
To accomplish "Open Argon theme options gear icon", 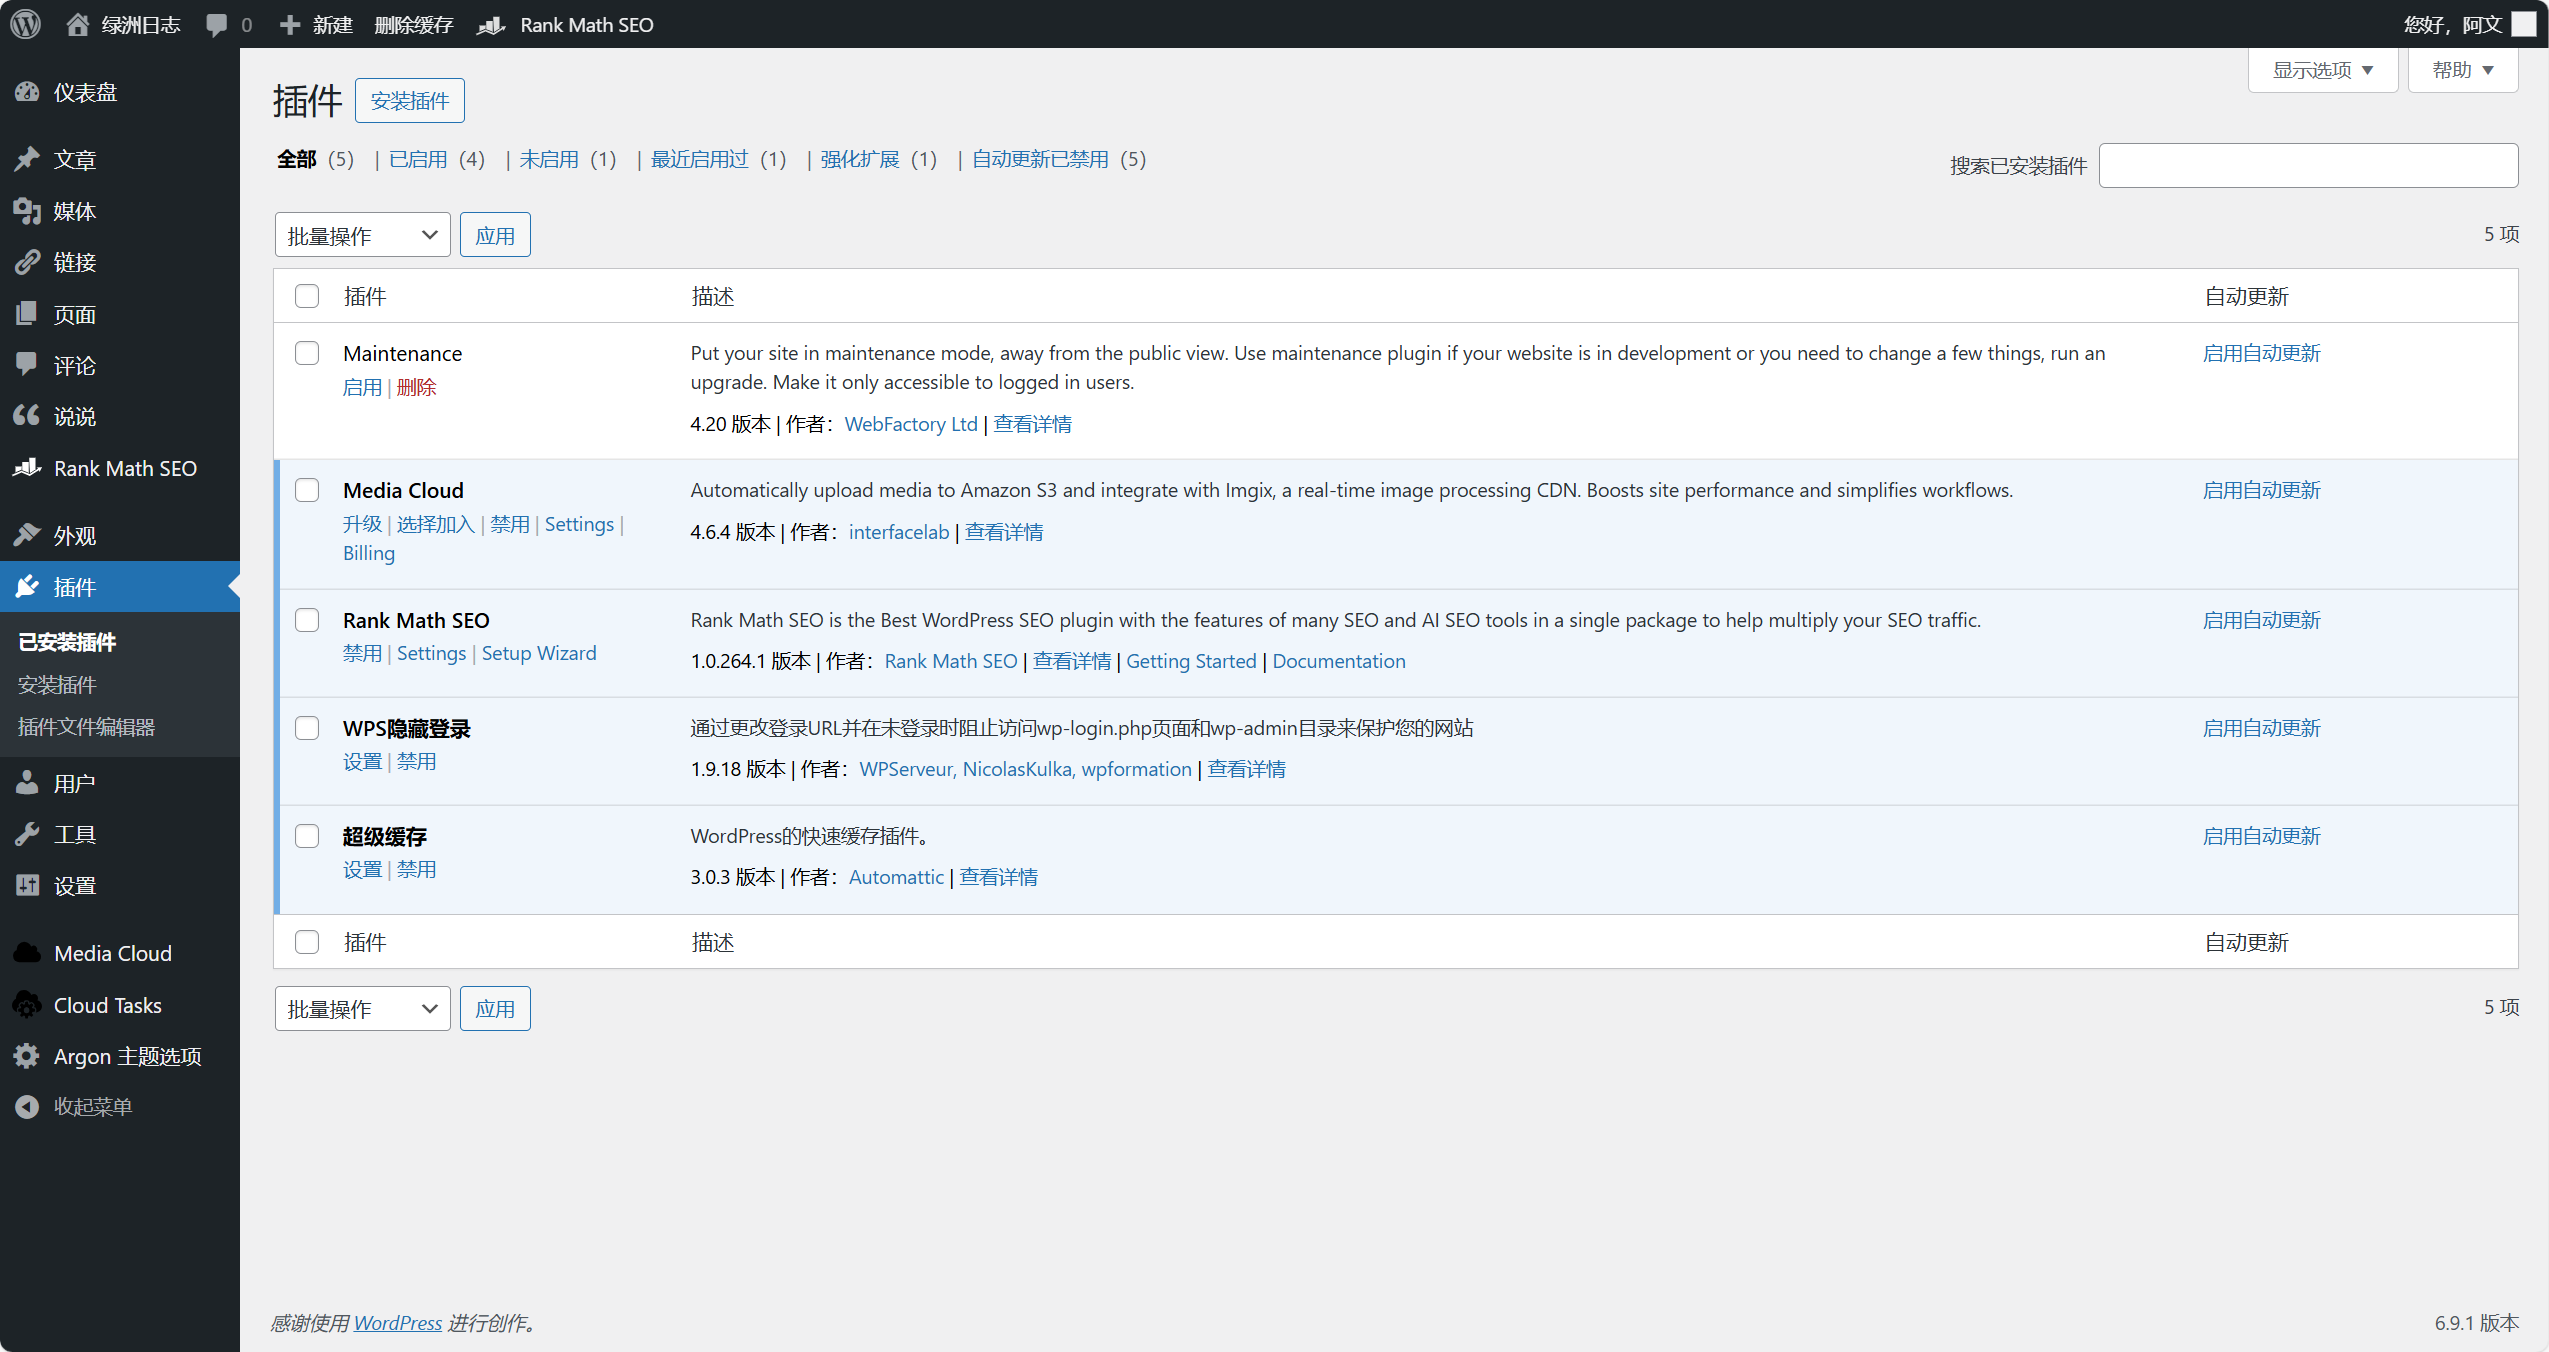I will click(27, 1056).
